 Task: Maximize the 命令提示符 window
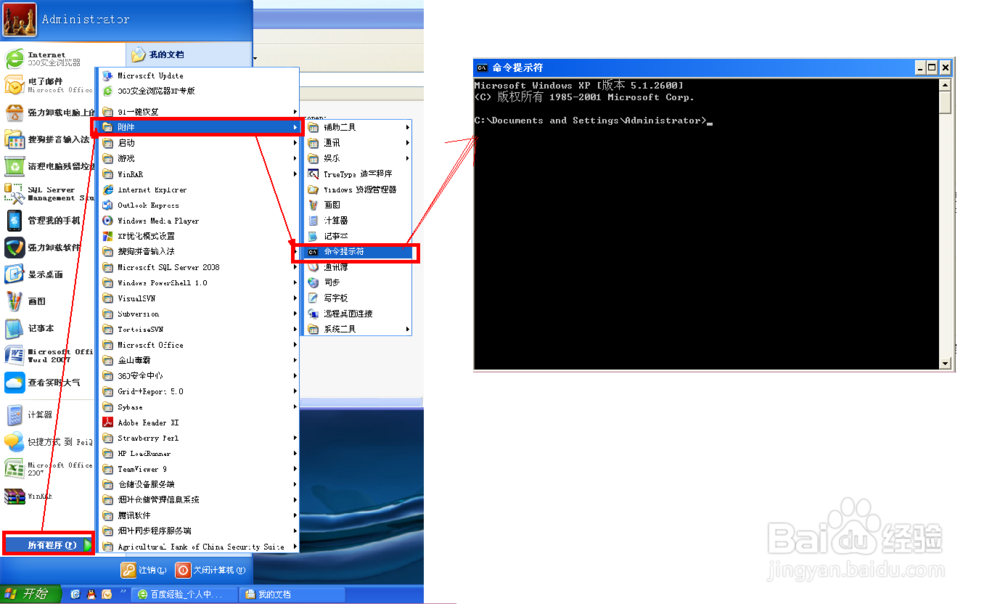(932, 68)
